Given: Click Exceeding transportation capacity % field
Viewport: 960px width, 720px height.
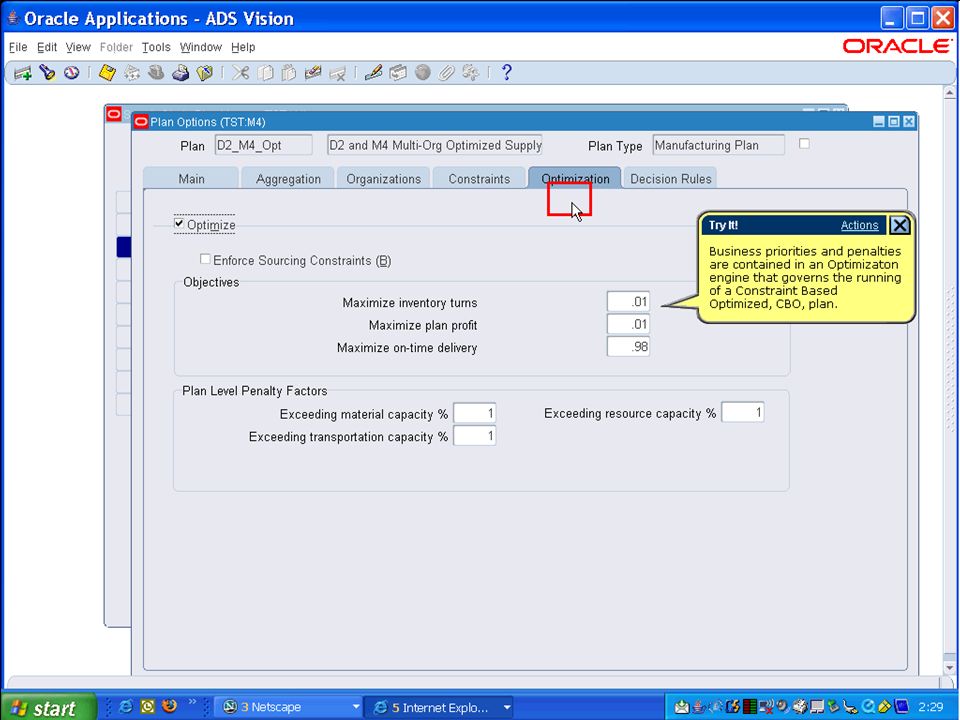Looking at the screenshot, I should pos(474,436).
